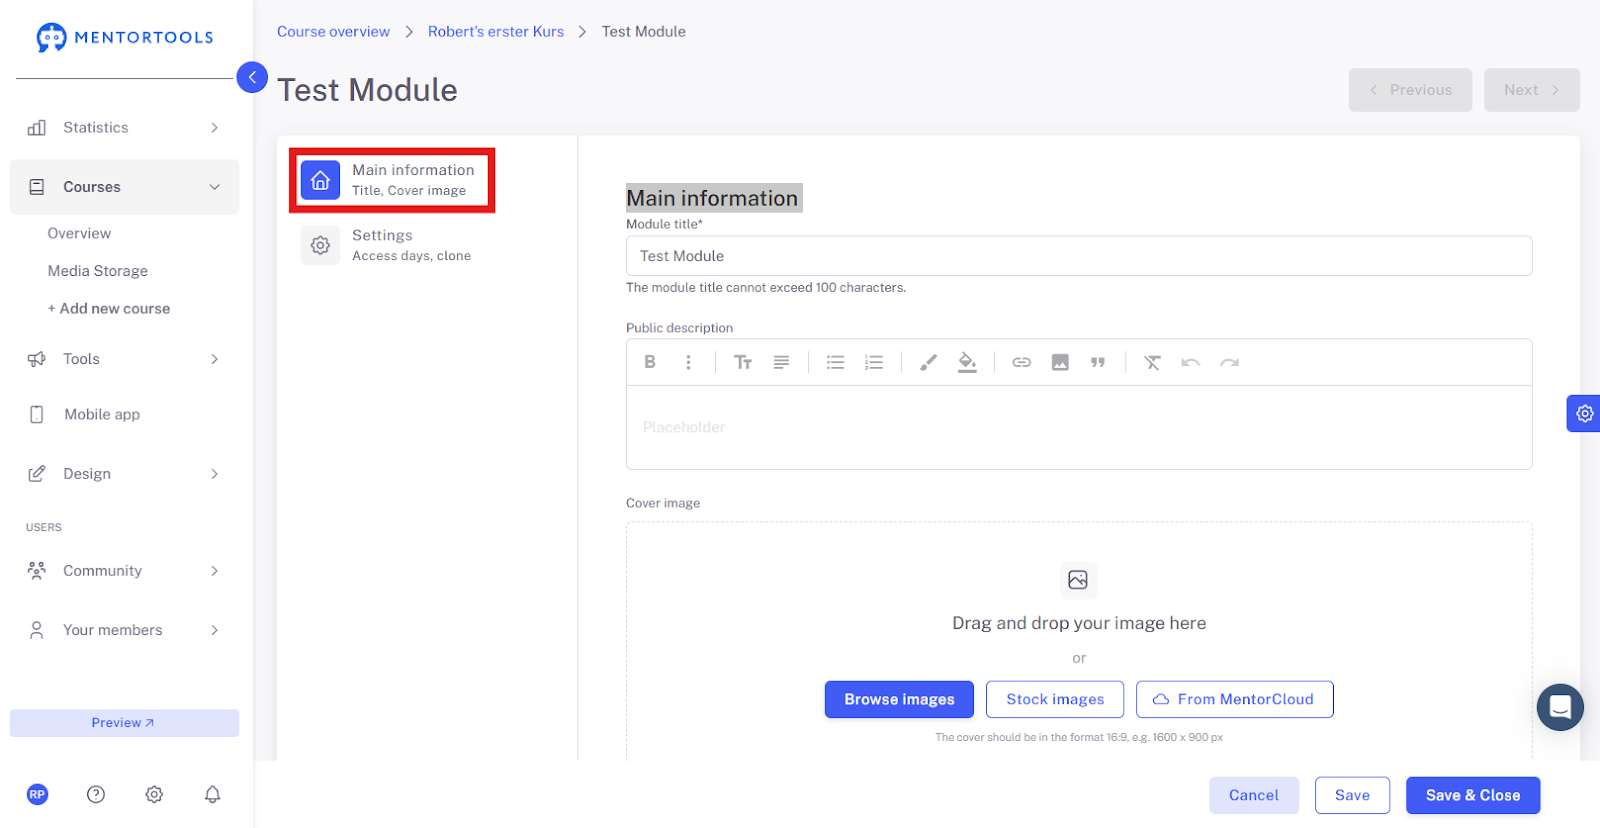Expand the Statistics menu
Screen dimensions: 1600x828
click(124, 128)
